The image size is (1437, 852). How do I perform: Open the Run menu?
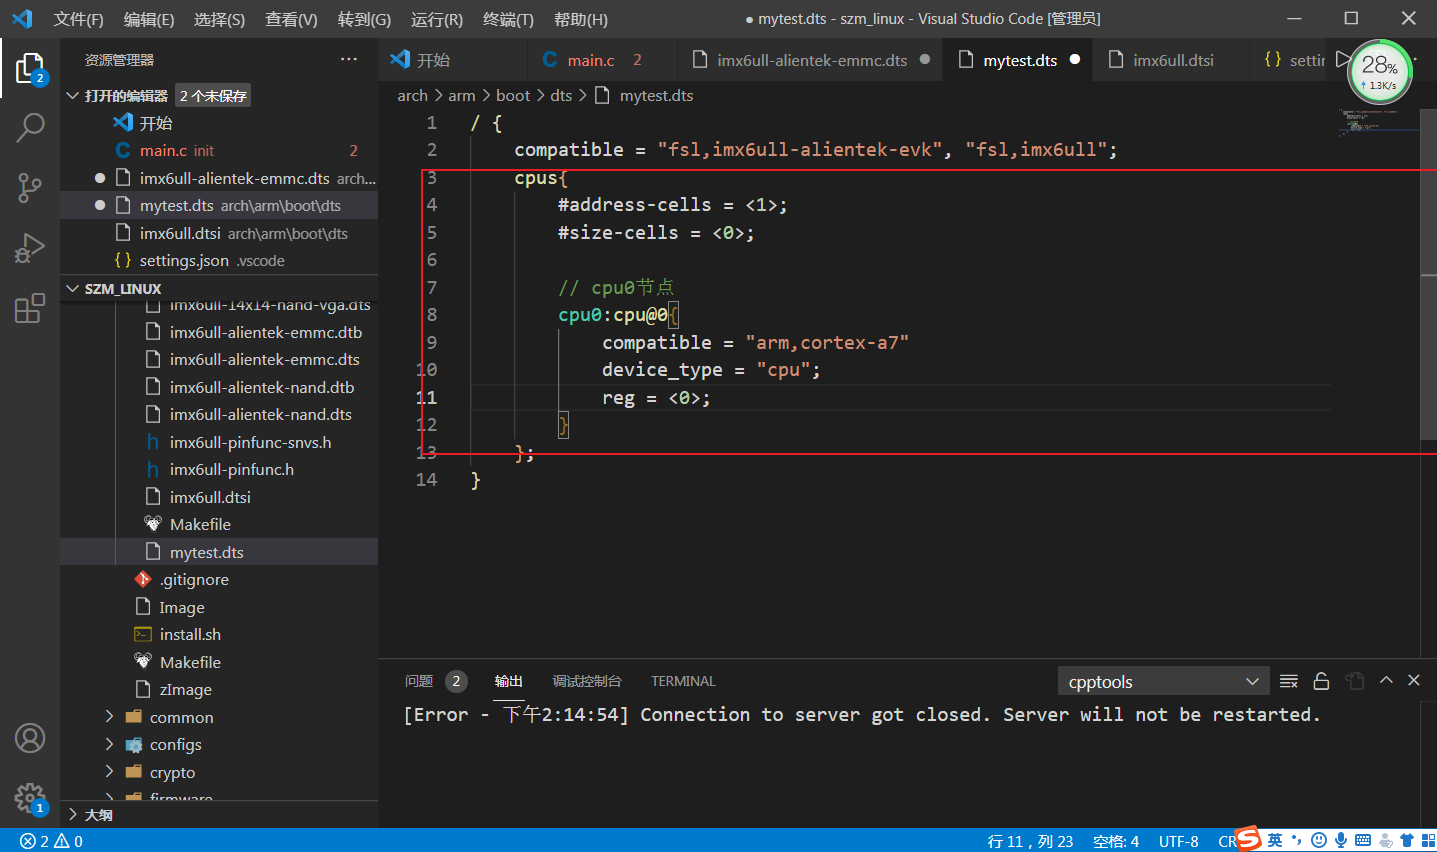(437, 19)
